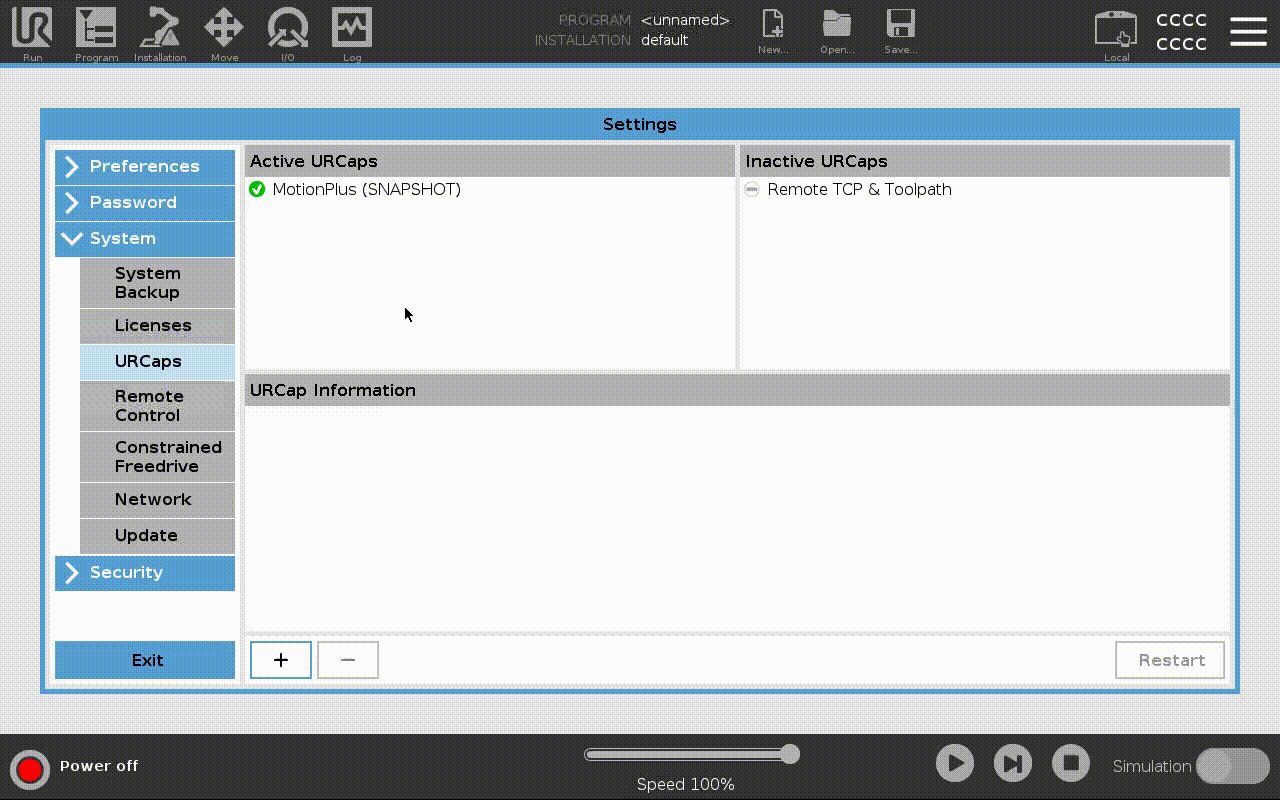Toggle the Simulation switch
This screenshot has height=800, width=1280.
tap(1232, 766)
